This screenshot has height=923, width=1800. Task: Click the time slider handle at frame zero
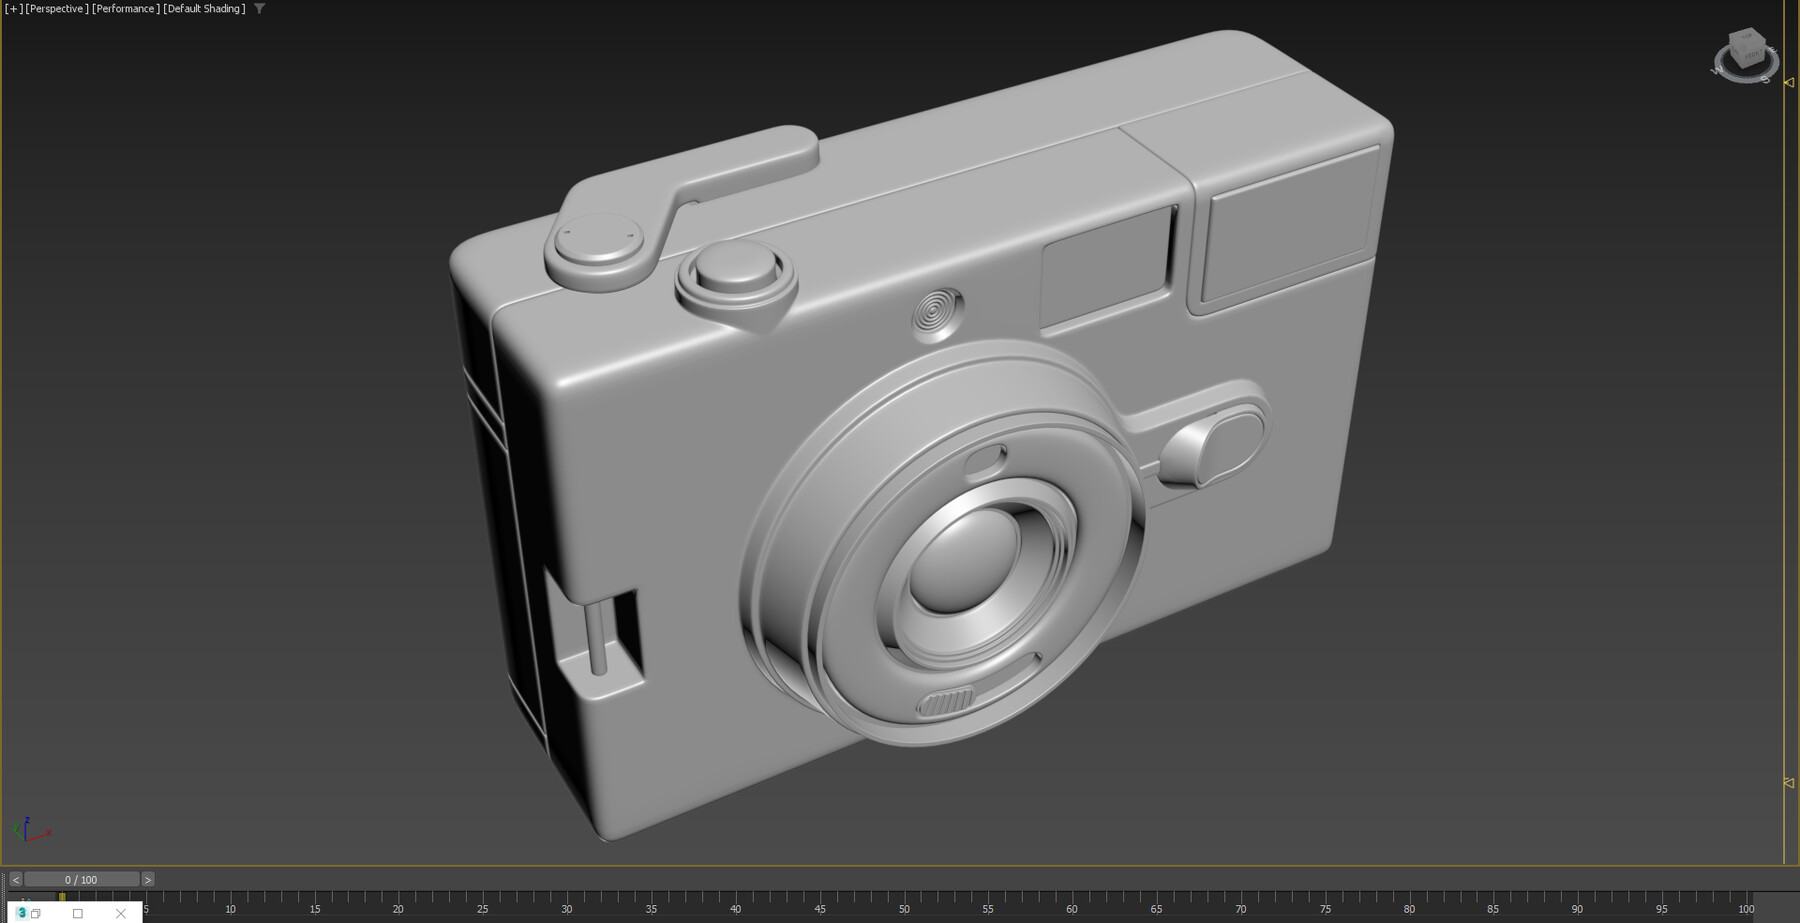[x=62, y=895]
